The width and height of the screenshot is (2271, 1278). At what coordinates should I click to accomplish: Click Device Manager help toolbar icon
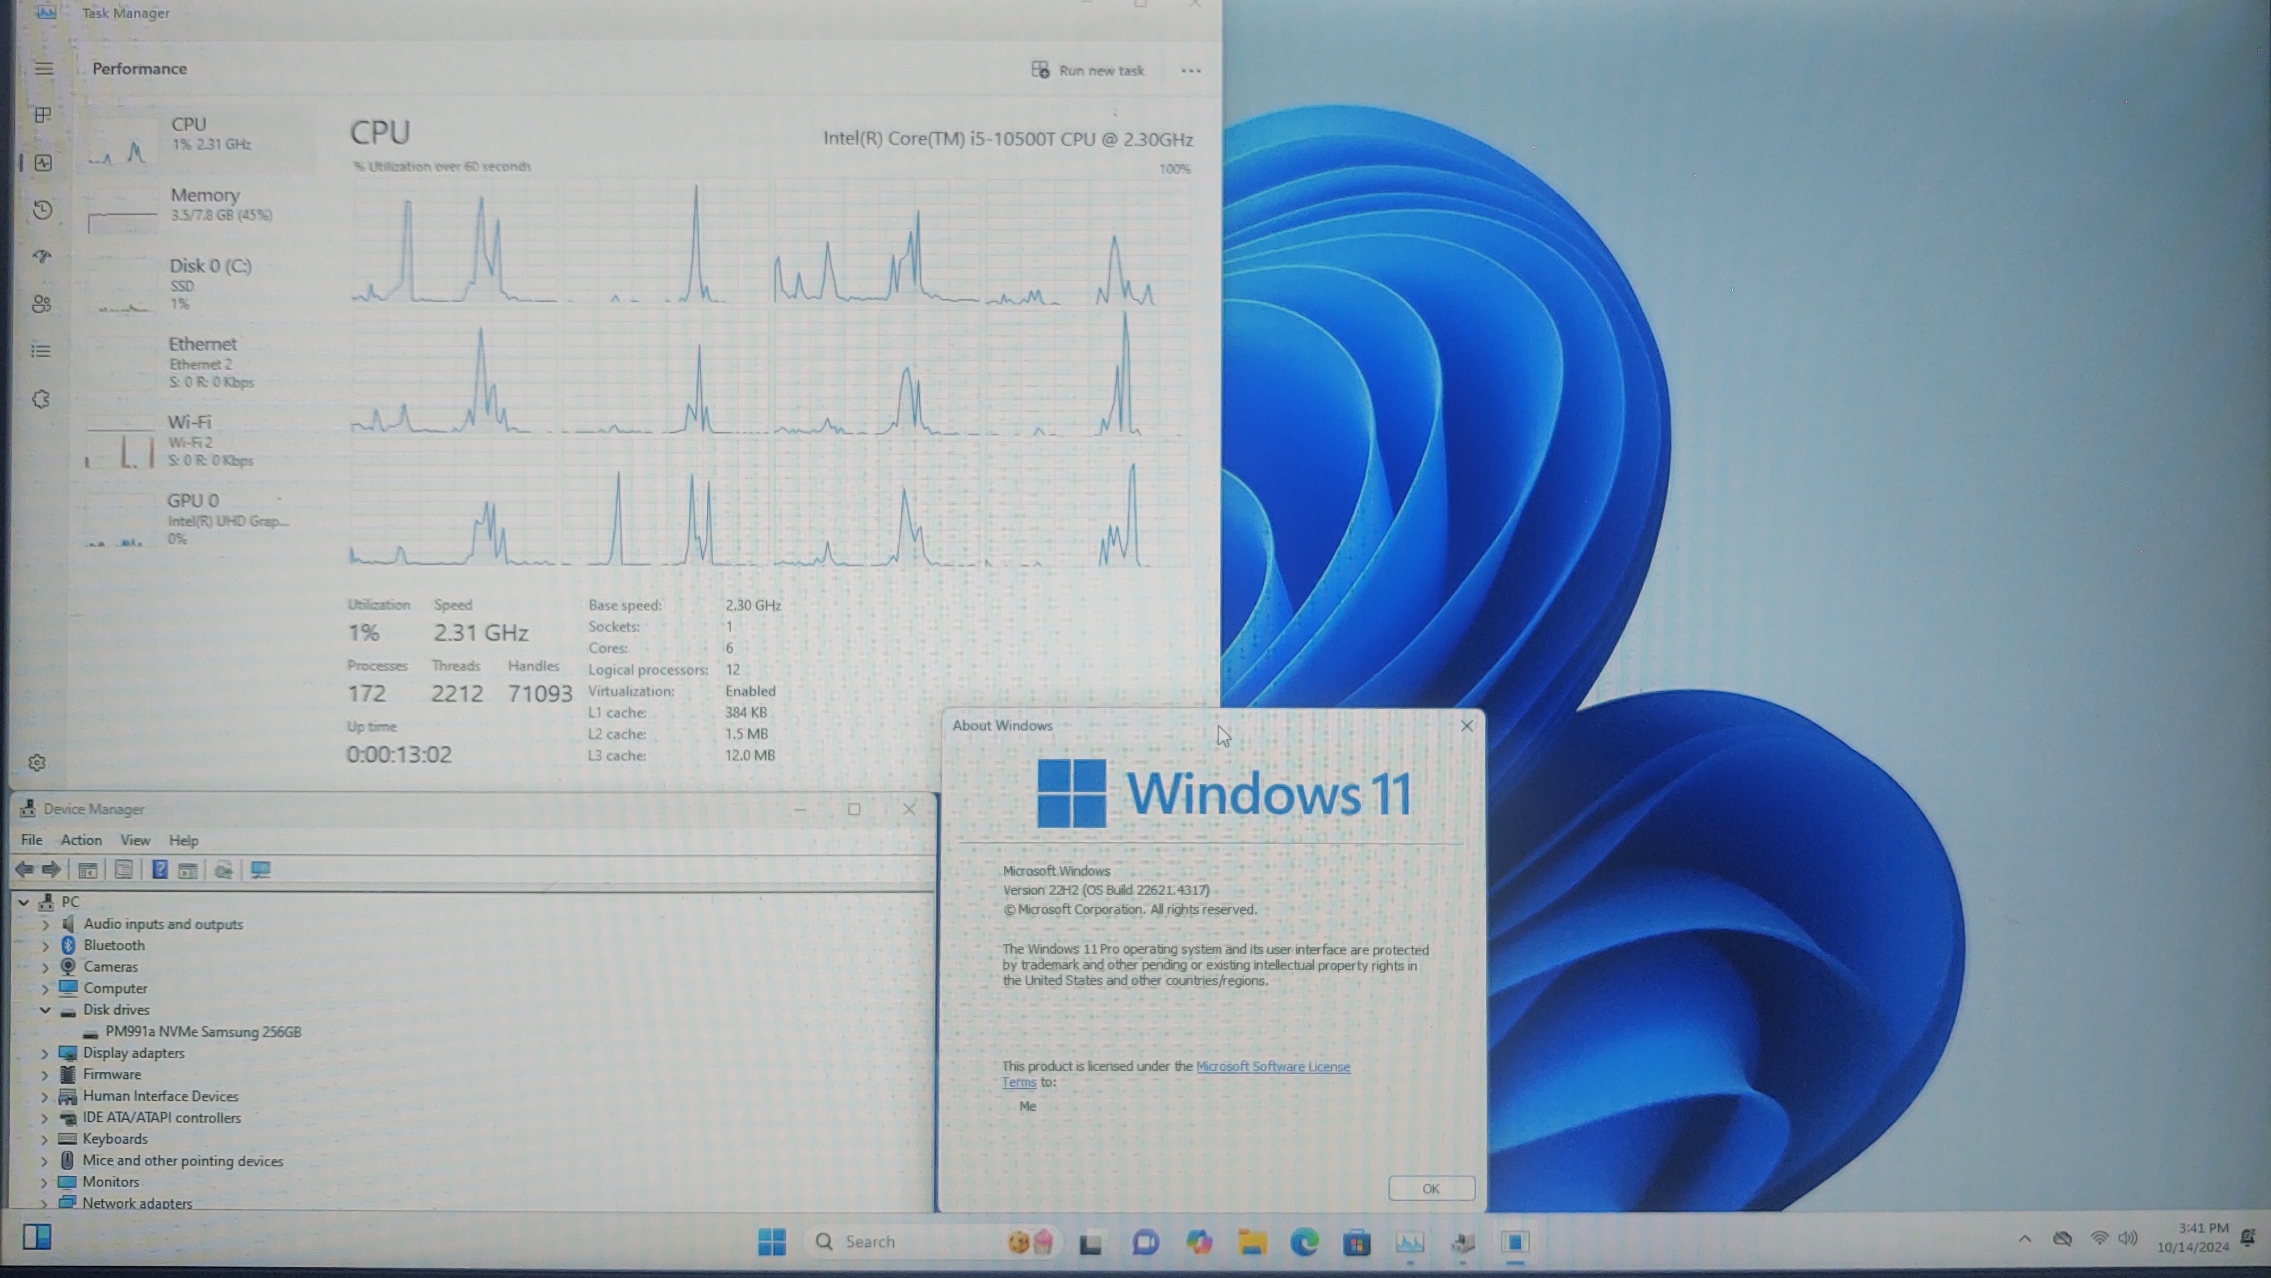coord(159,870)
